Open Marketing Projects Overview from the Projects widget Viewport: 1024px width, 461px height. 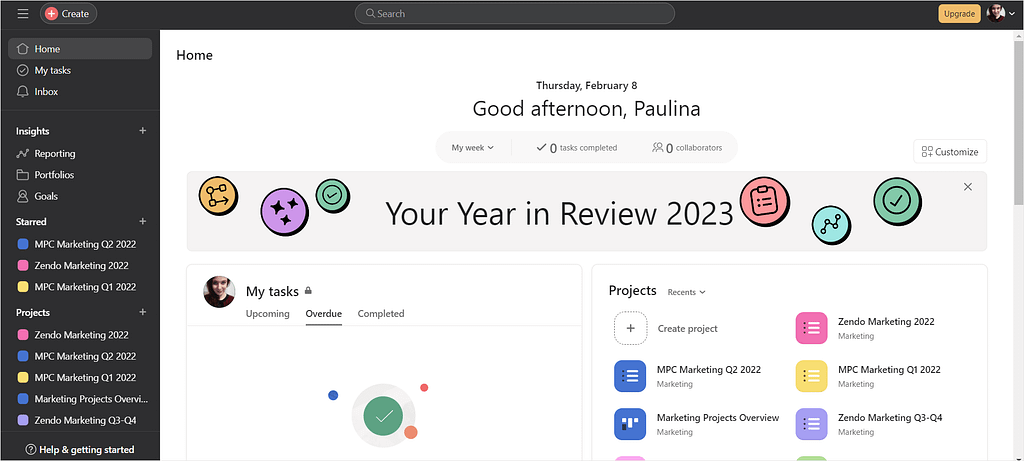[718, 418]
